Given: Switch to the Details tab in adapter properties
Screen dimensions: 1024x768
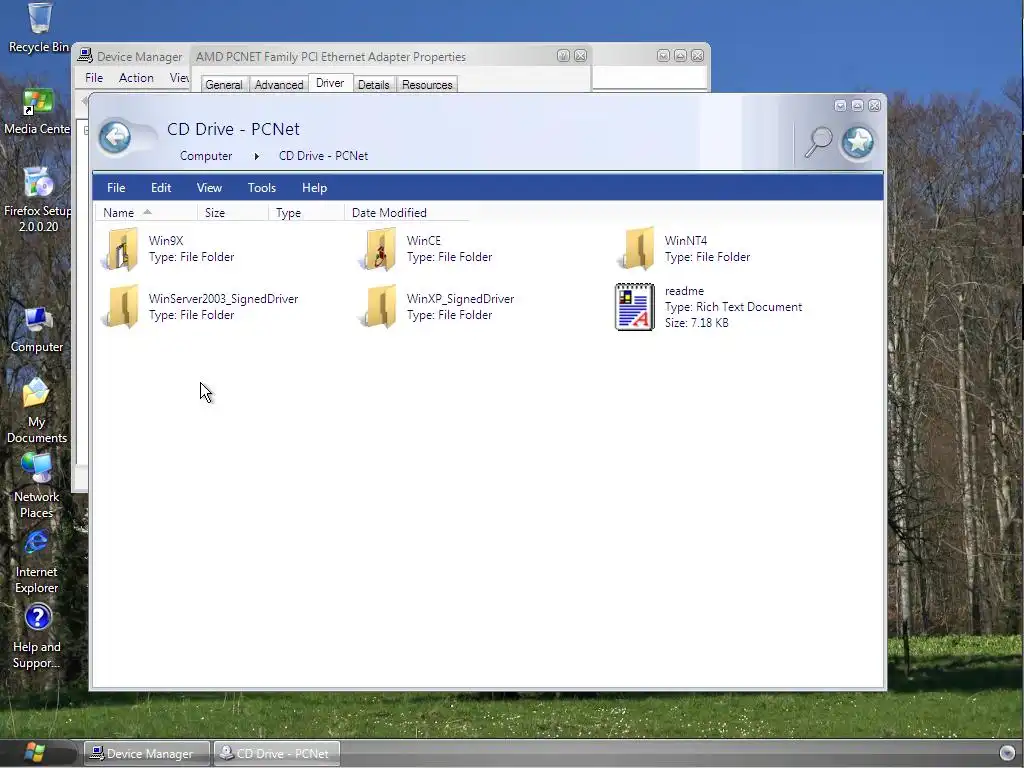Looking at the screenshot, I should tap(374, 85).
